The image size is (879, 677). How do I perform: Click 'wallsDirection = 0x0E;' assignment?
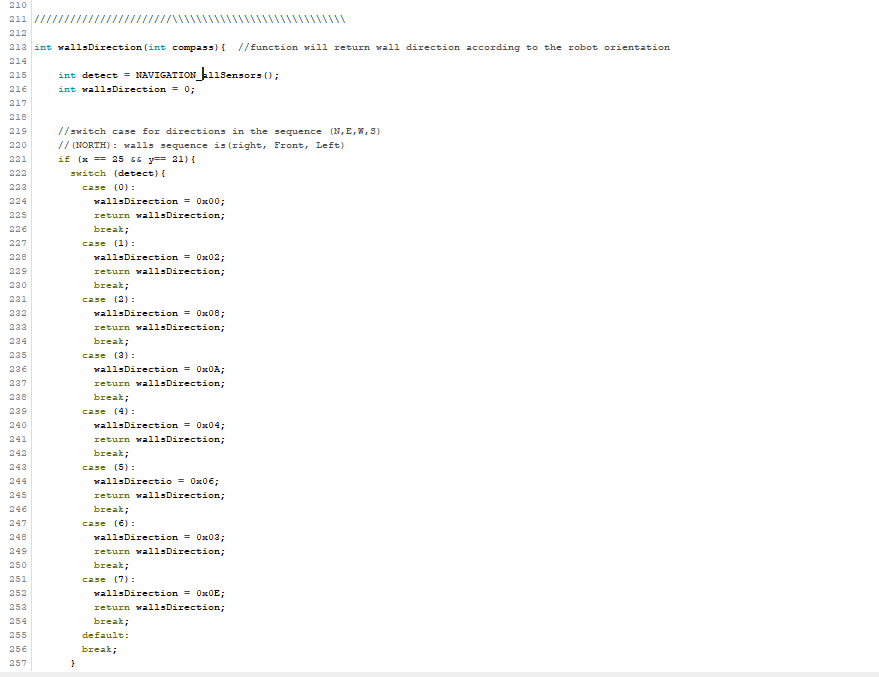point(159,594)
